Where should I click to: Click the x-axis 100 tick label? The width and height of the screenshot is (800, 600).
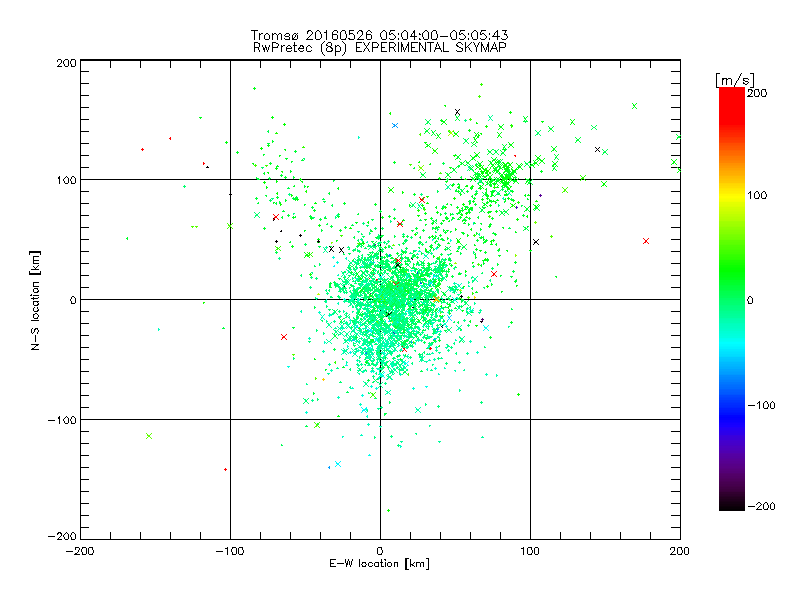tap(530, 551)
